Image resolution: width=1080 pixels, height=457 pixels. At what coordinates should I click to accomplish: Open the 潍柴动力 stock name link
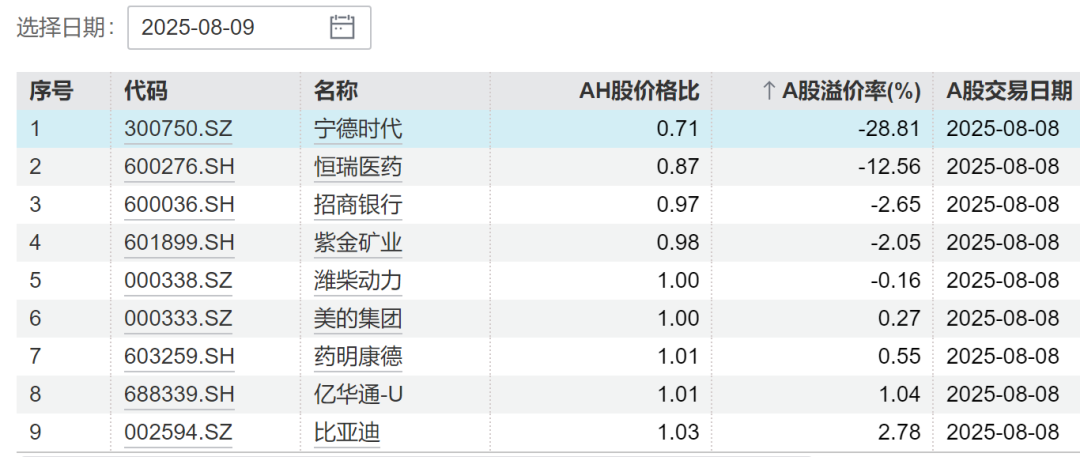[358, 281]
